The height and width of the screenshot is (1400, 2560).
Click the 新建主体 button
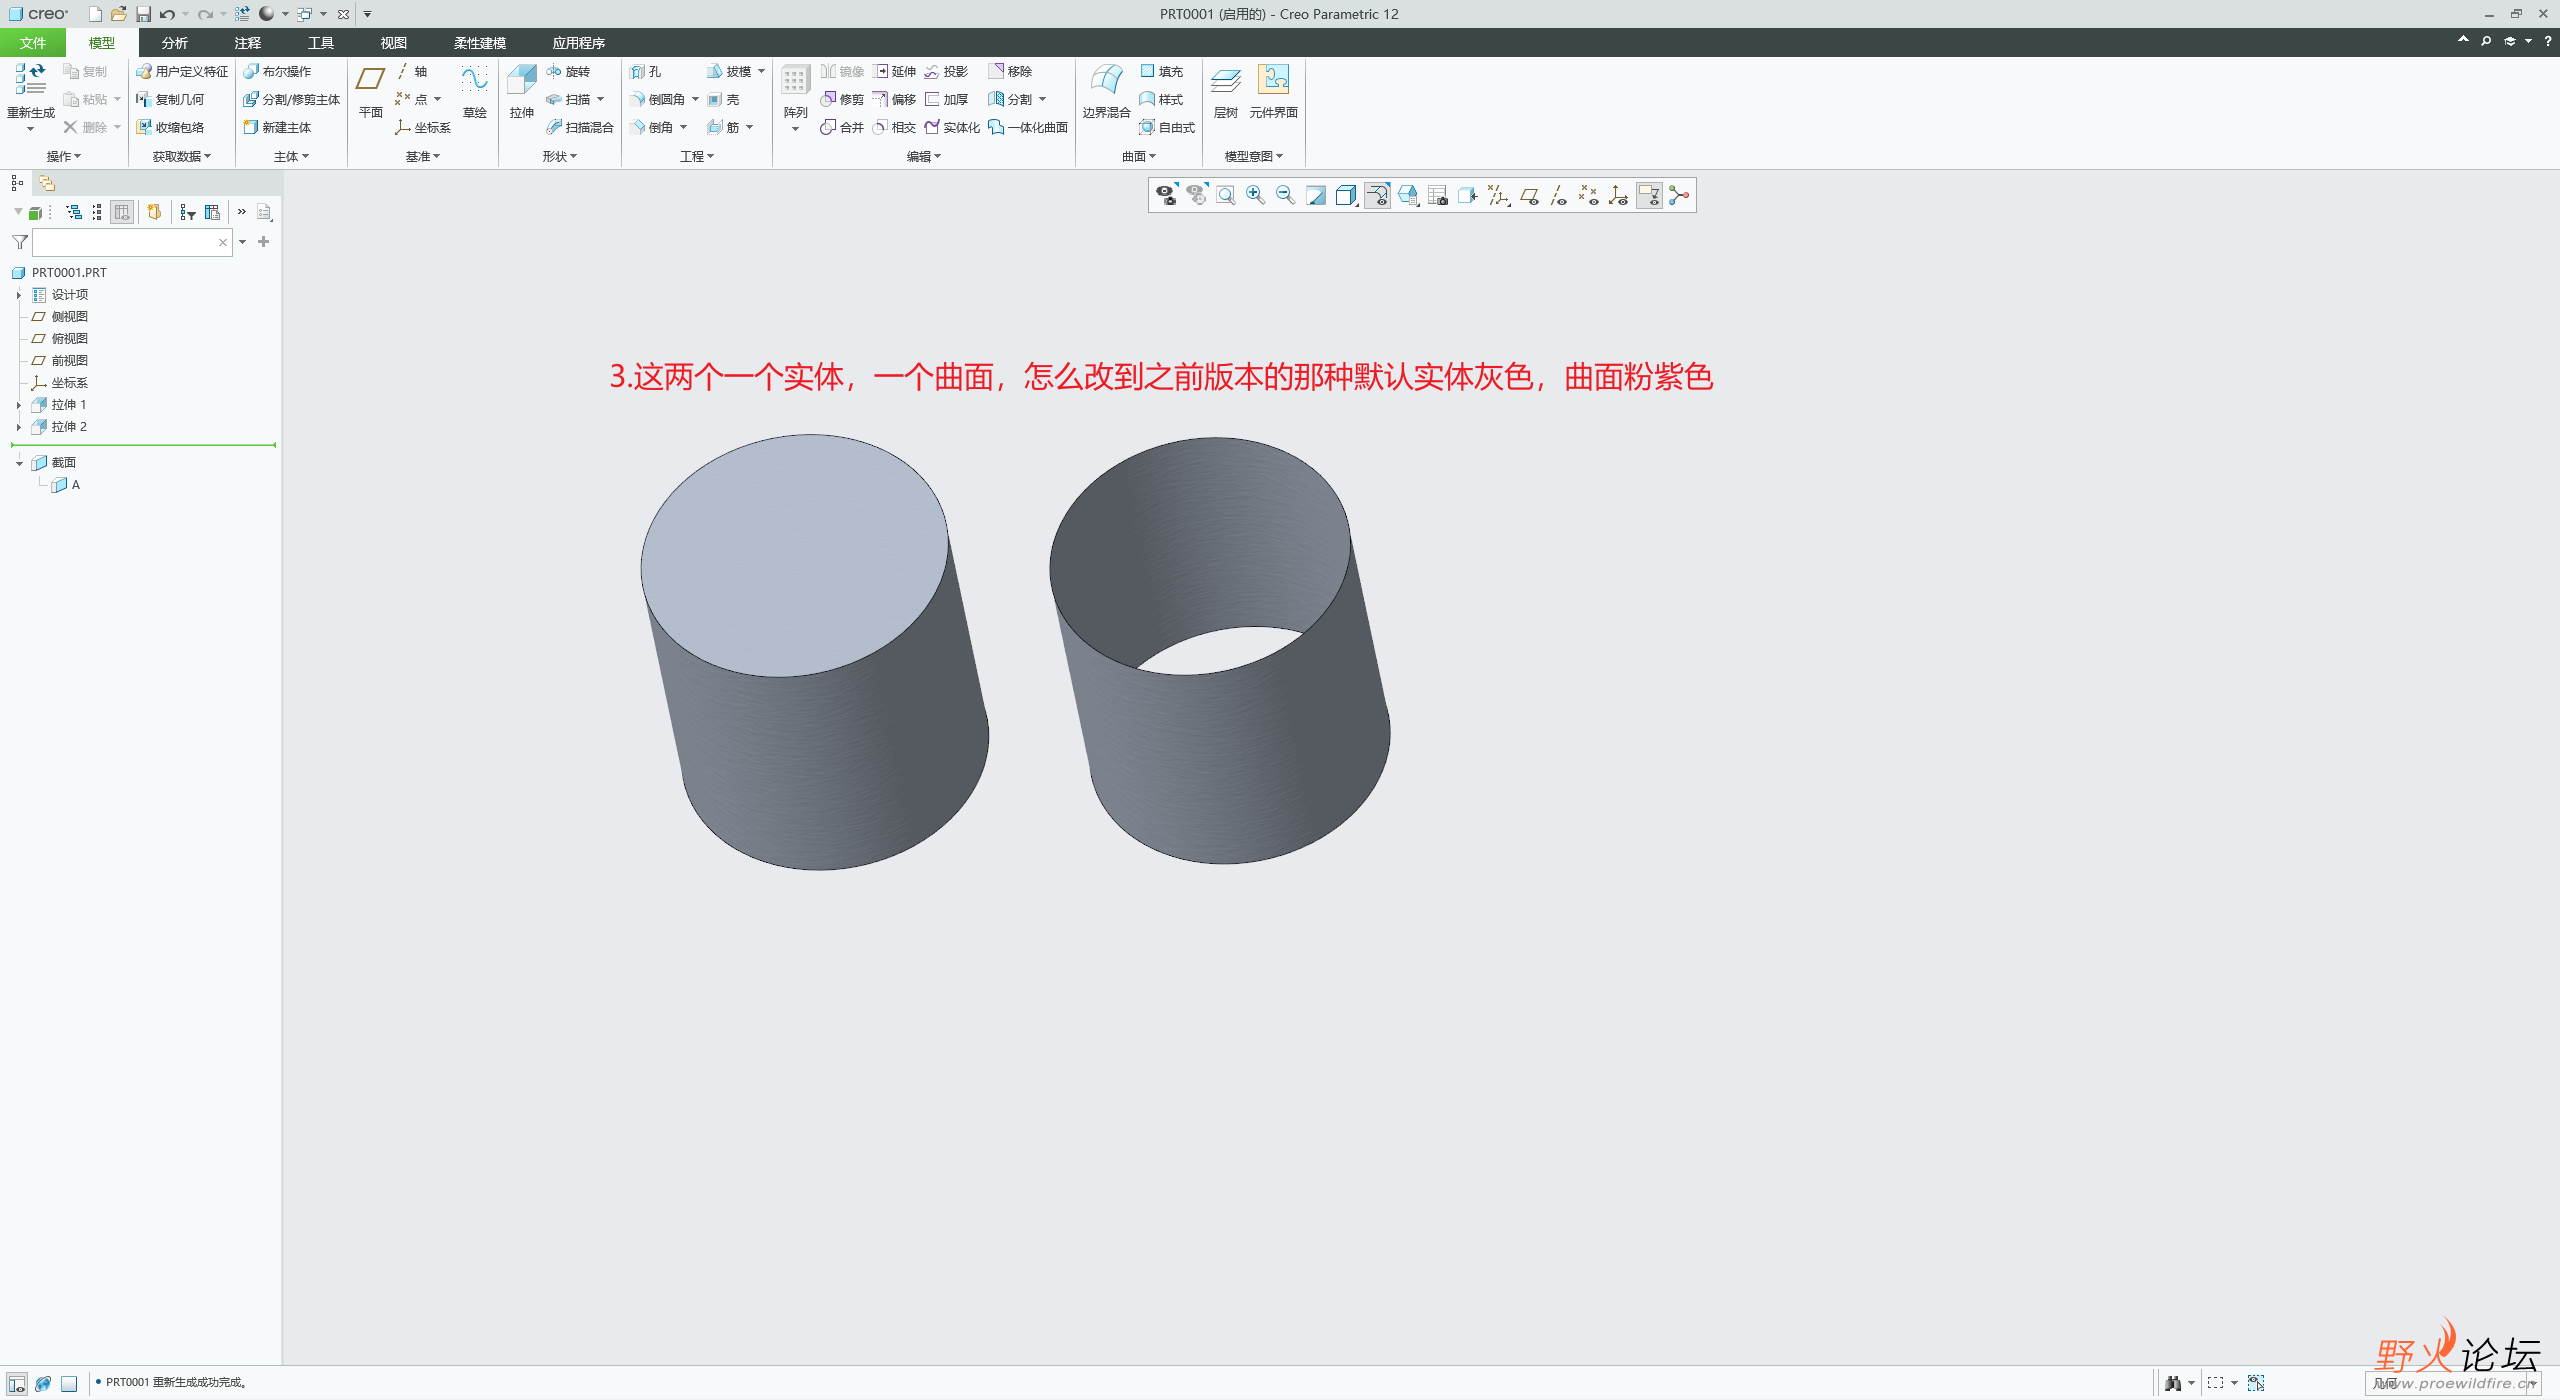(x=277, y=127)
